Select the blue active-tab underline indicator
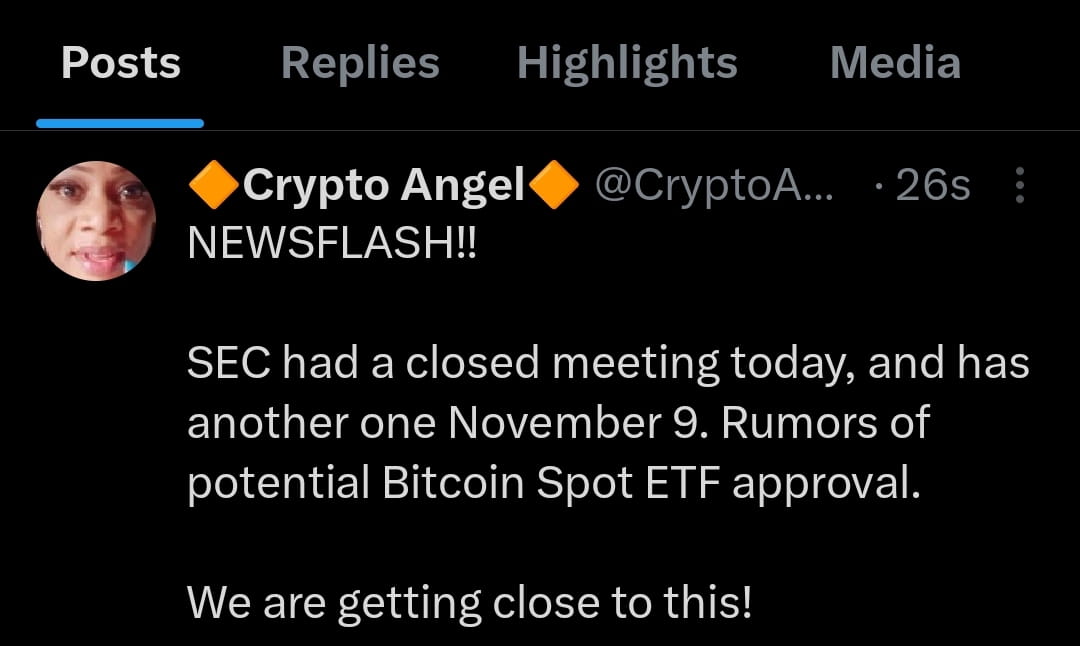Viewport: 1080px width, 646px height. point(119,120)
